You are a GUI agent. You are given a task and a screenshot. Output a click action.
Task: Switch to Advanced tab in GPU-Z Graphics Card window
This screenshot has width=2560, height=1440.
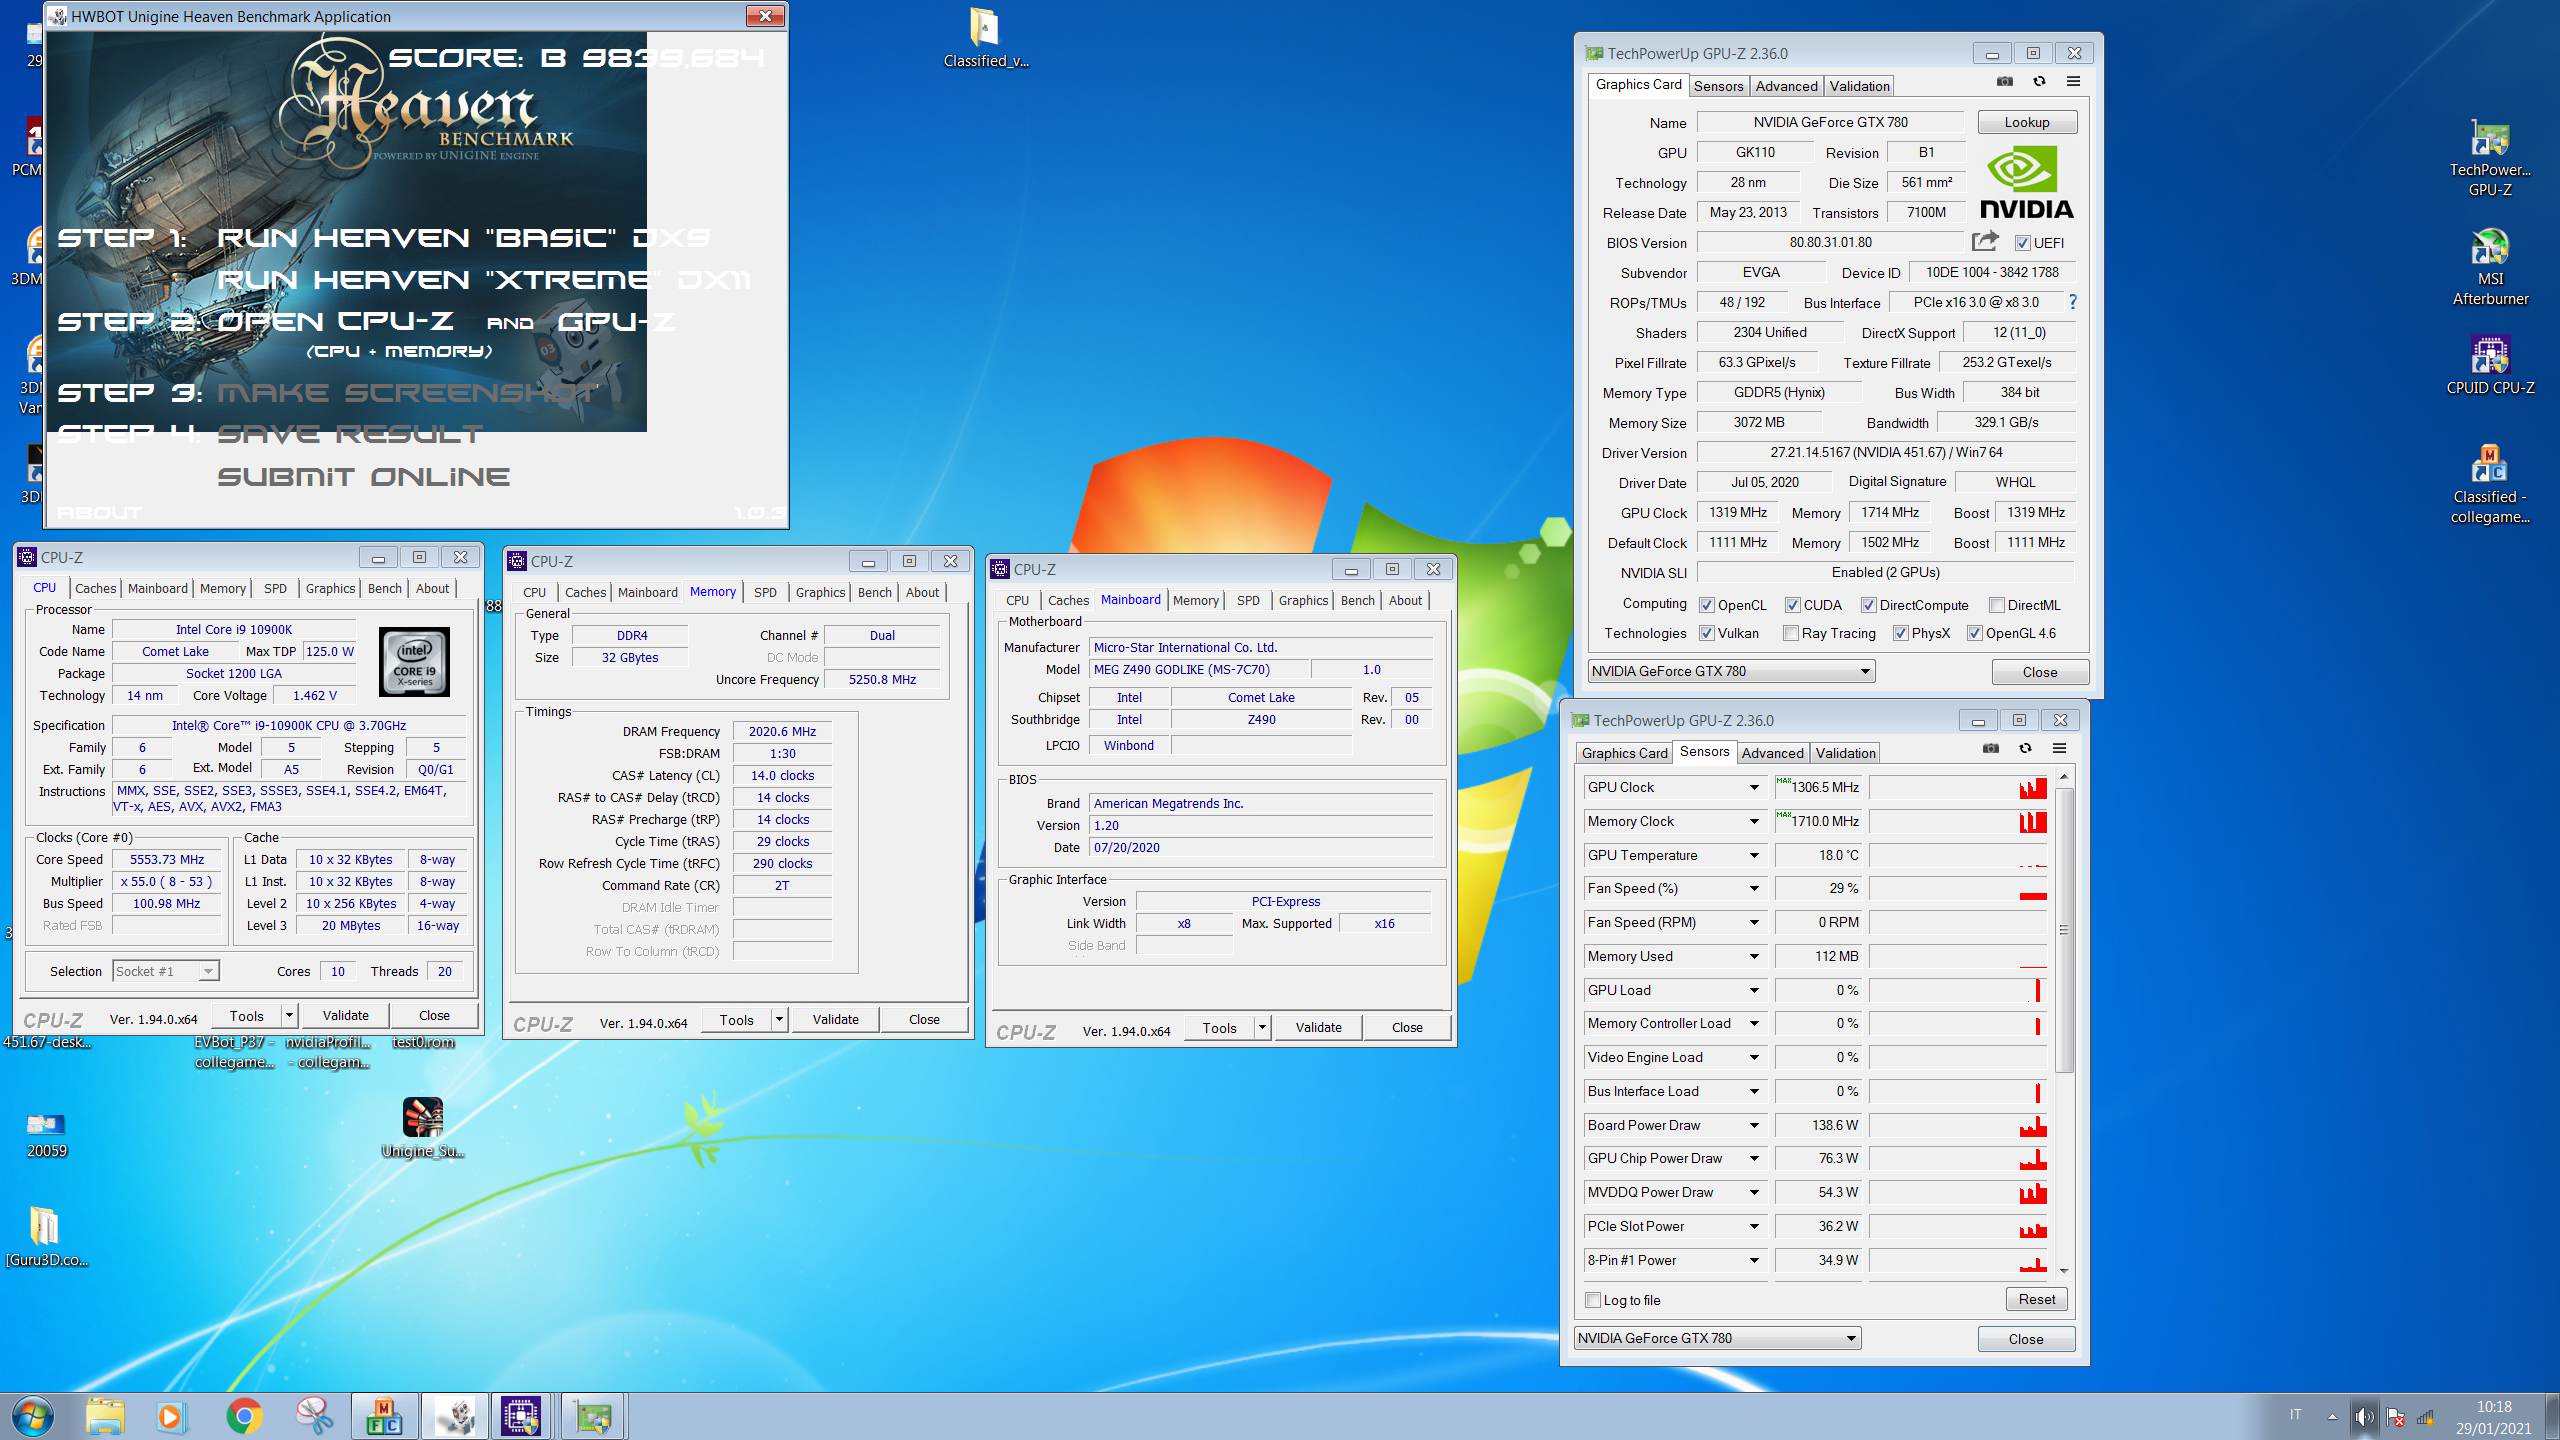(1786, 86)
